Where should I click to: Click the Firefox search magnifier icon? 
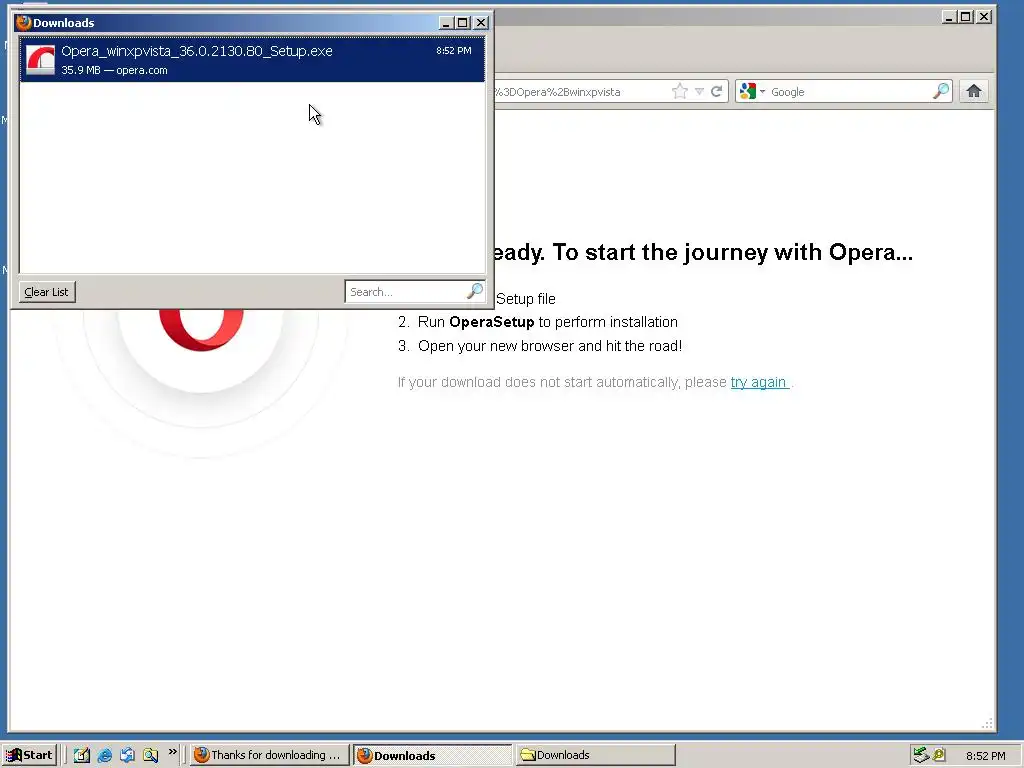point(941,91)
